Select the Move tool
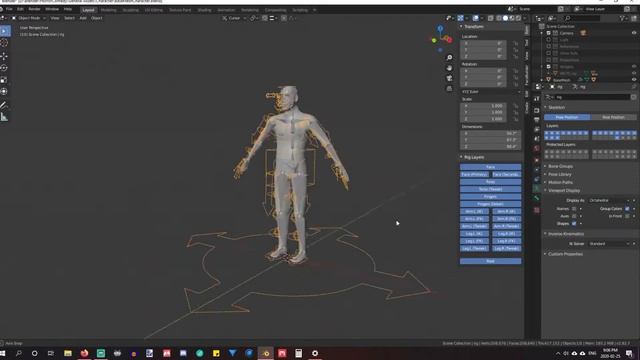The height and width of the screenshot is (360, 640). click(x=4, y=56)
